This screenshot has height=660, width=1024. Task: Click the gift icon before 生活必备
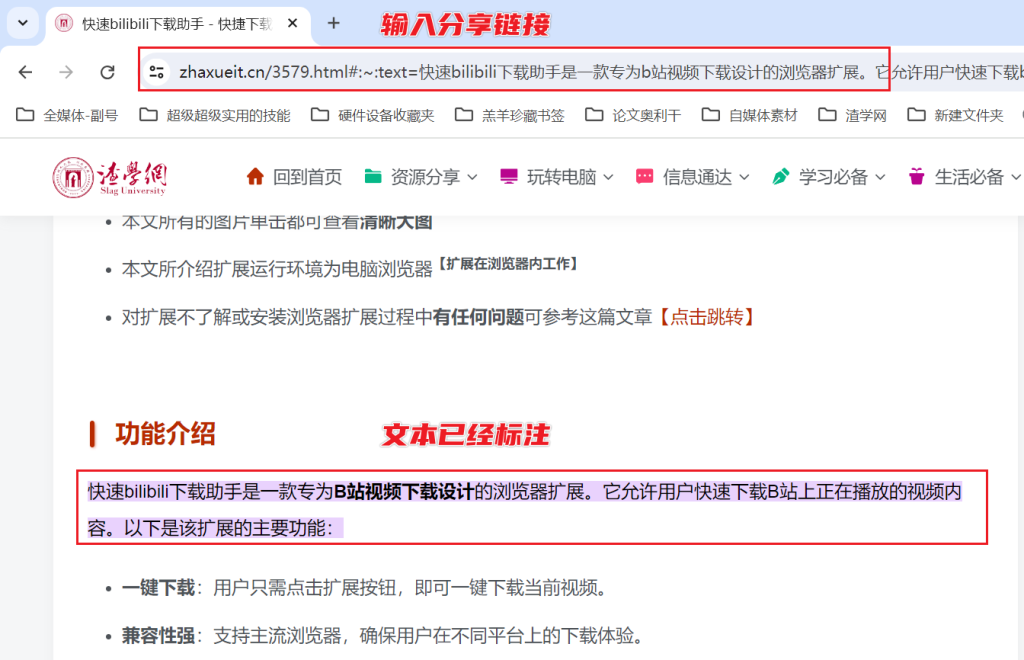(916, 176)
